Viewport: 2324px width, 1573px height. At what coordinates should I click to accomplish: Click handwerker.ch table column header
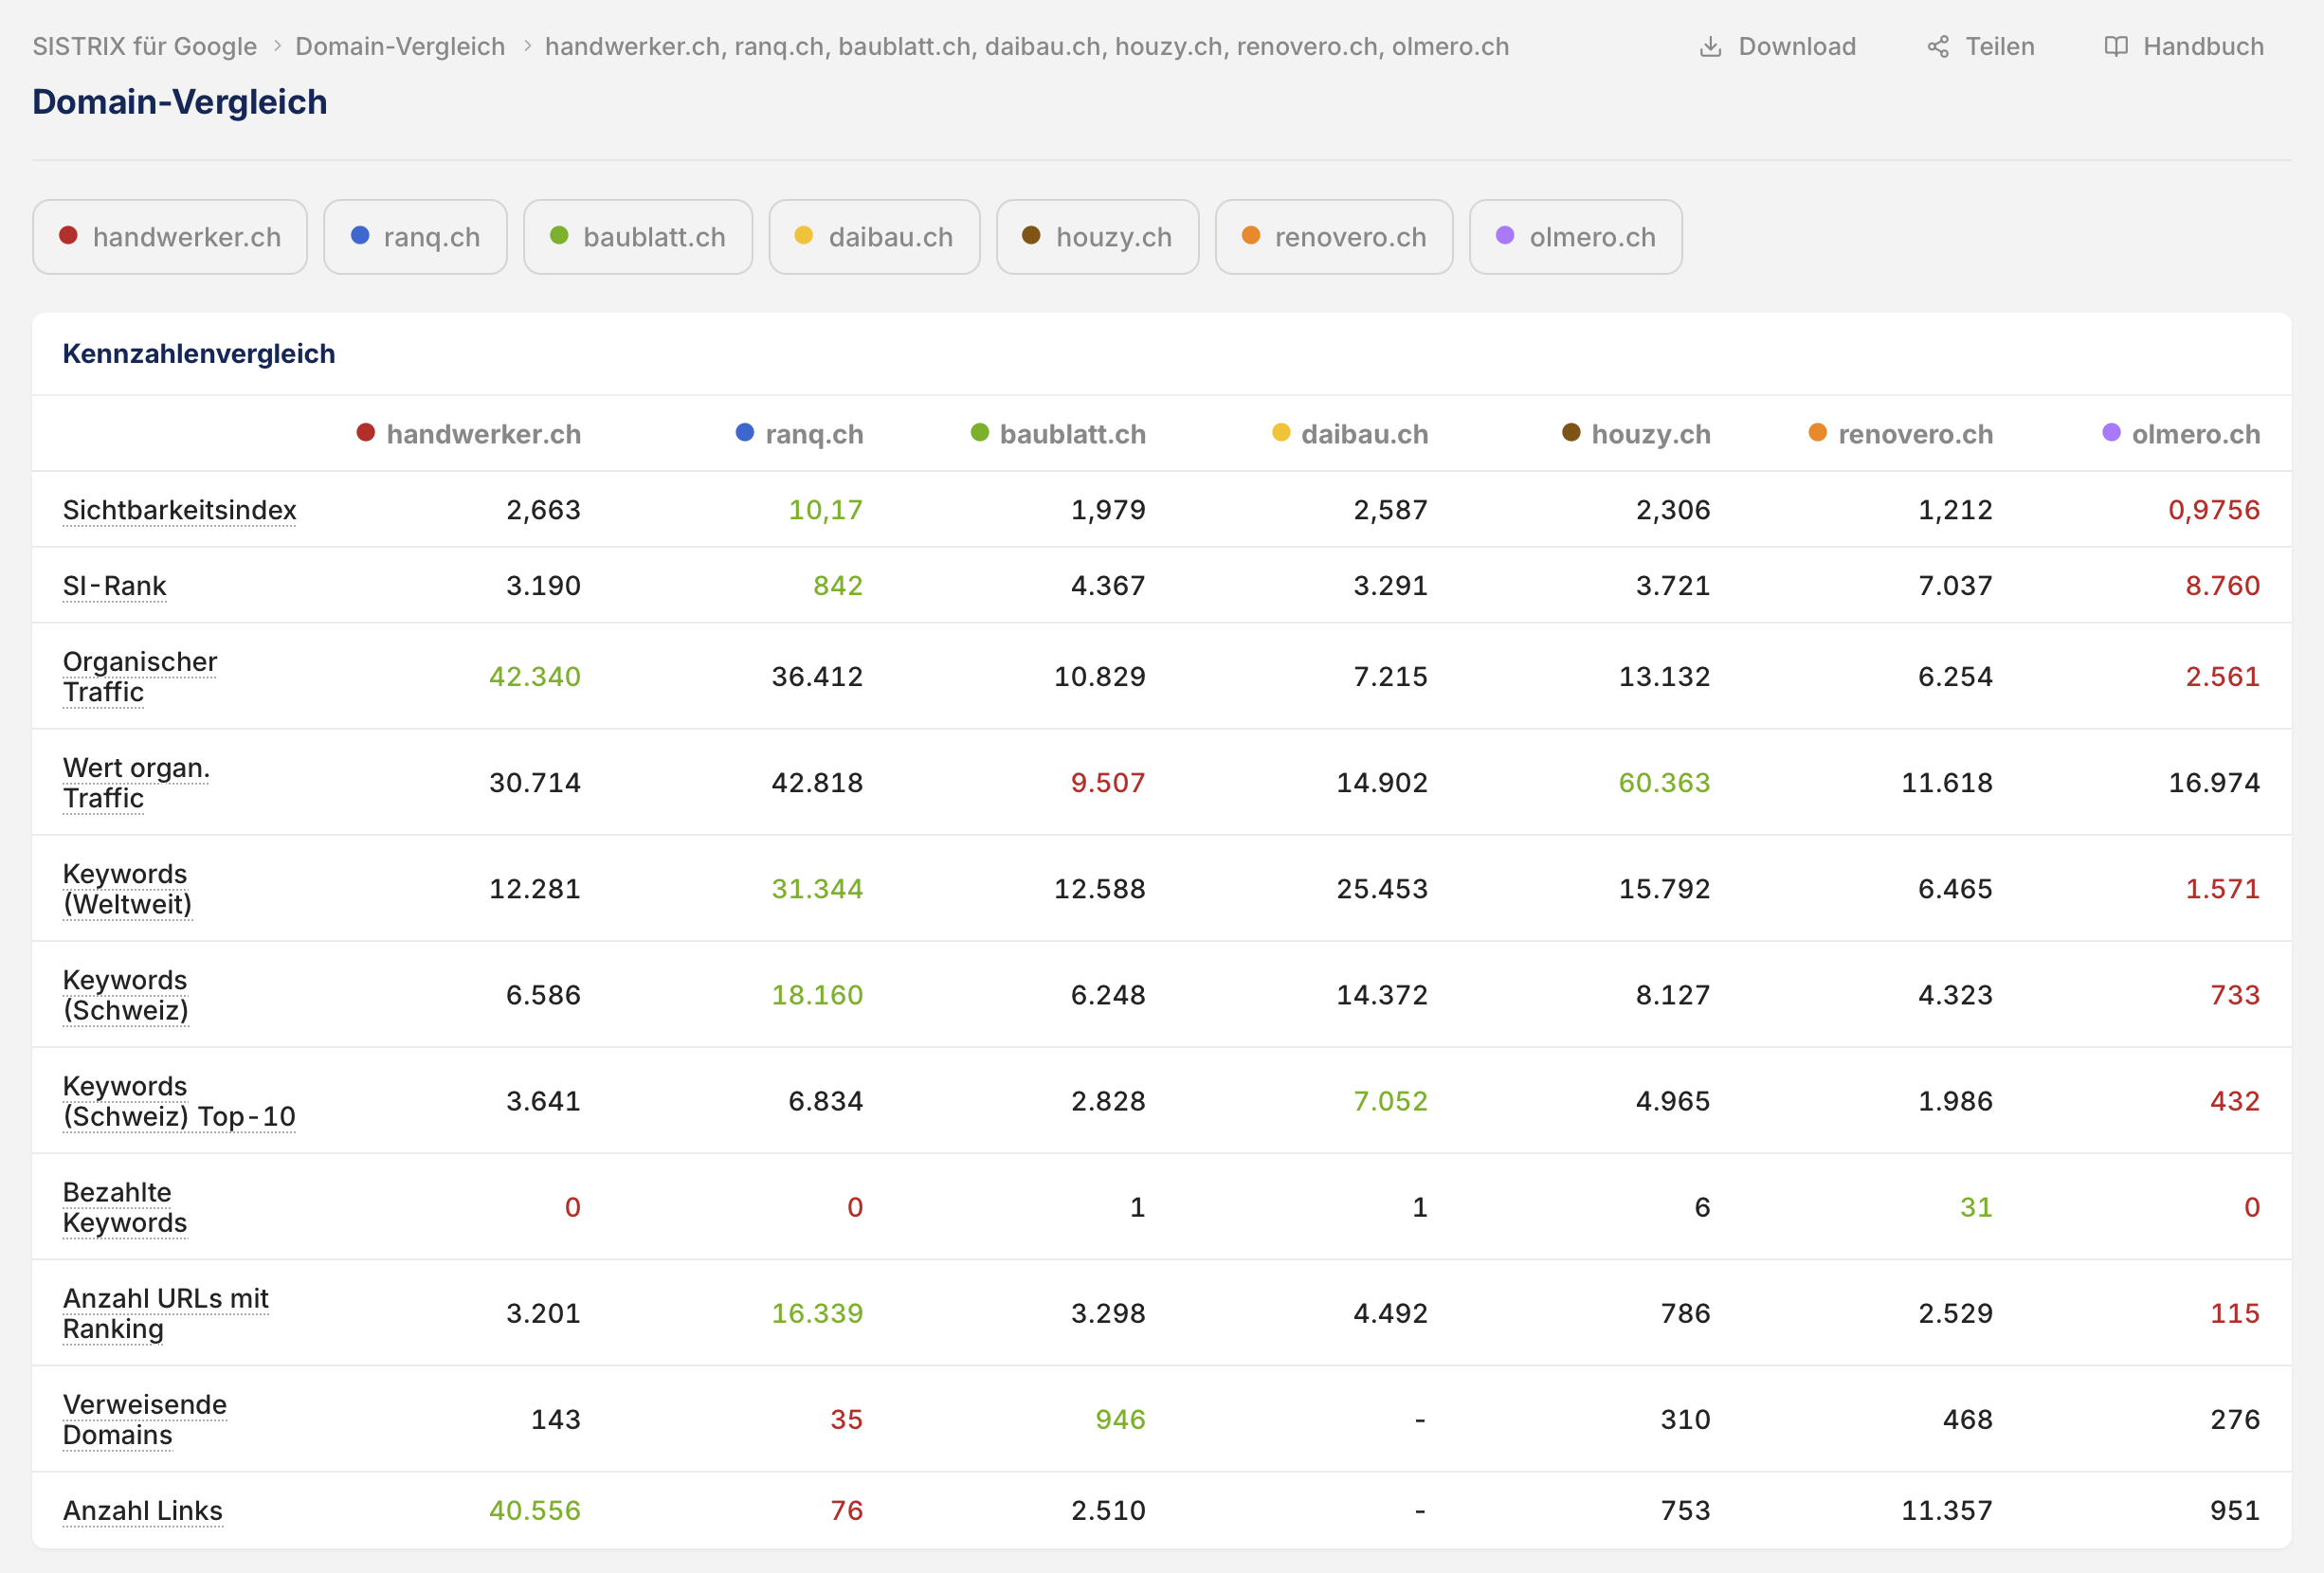click(469, 434)
